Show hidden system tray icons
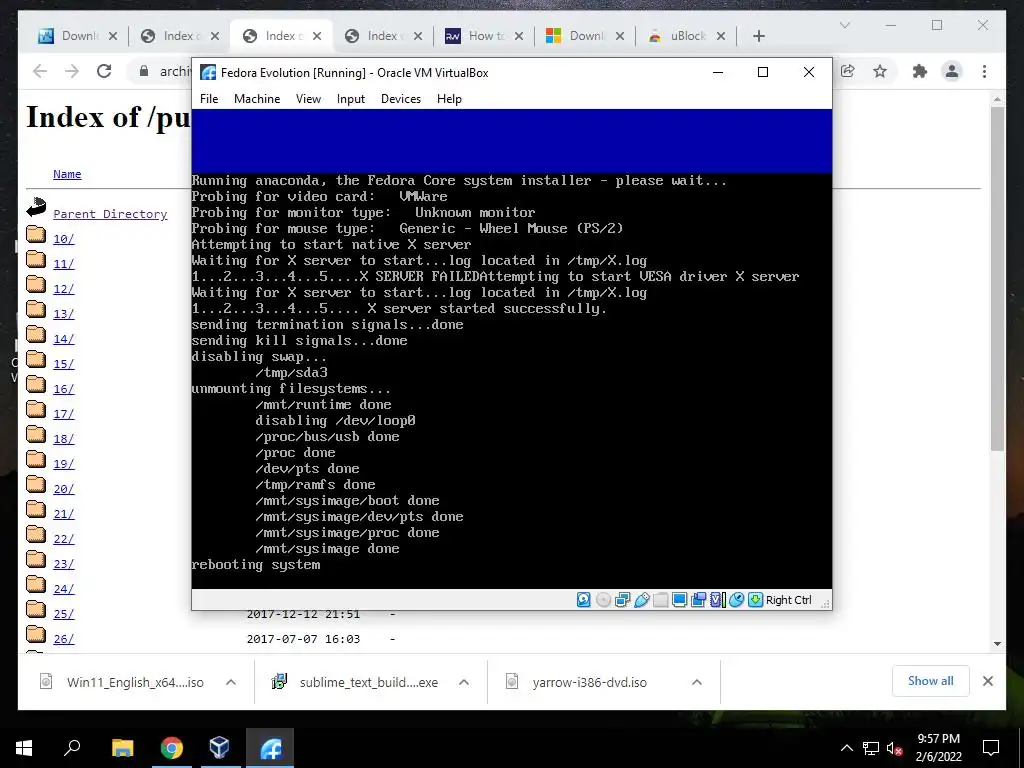This screenshot has width=1024, height=768. [x=846, y=748]
